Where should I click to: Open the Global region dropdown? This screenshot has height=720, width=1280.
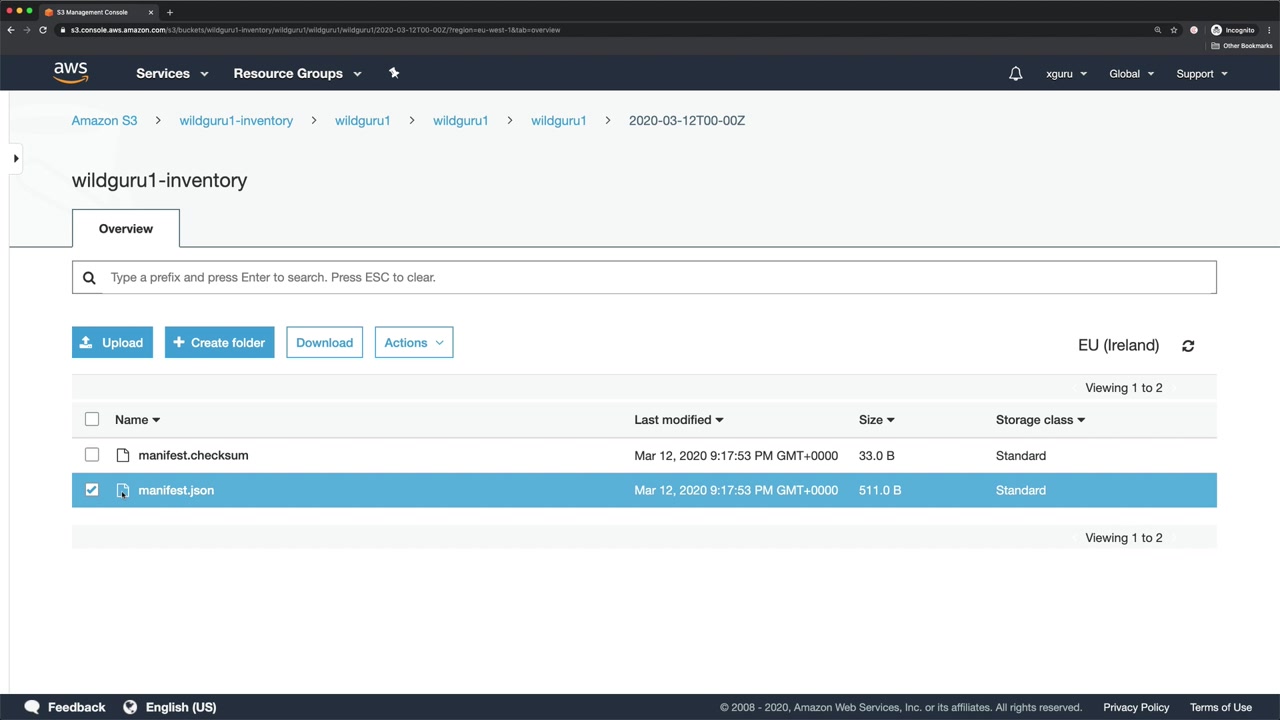[1131, 74]
